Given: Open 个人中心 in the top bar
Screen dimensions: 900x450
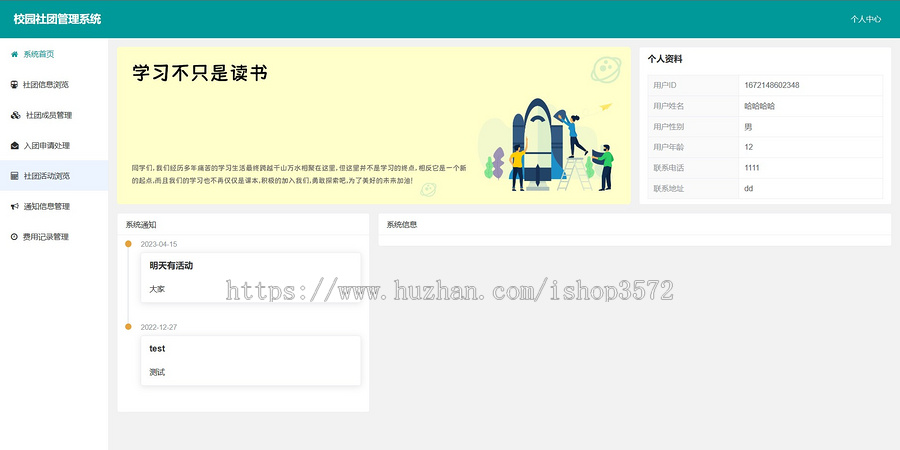Looking at the screenshot, I should 866,19.
